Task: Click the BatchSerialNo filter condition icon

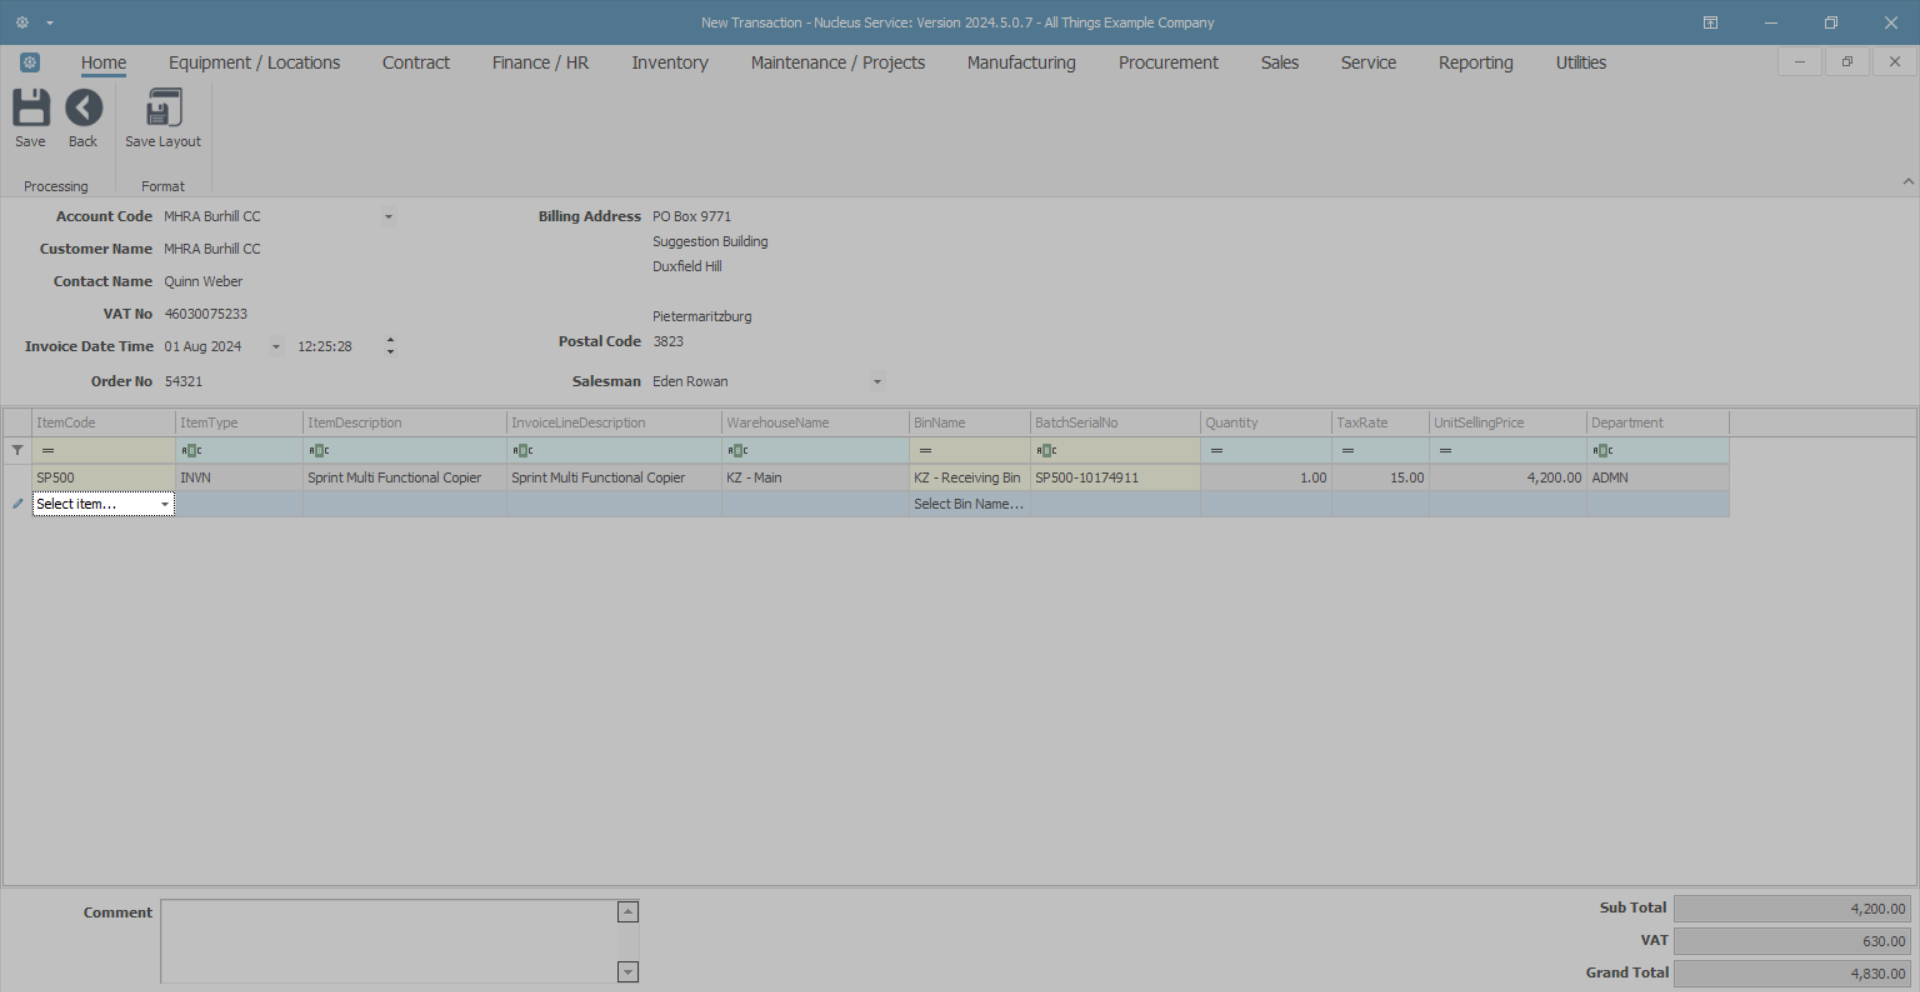Action: click(1047, 450)
